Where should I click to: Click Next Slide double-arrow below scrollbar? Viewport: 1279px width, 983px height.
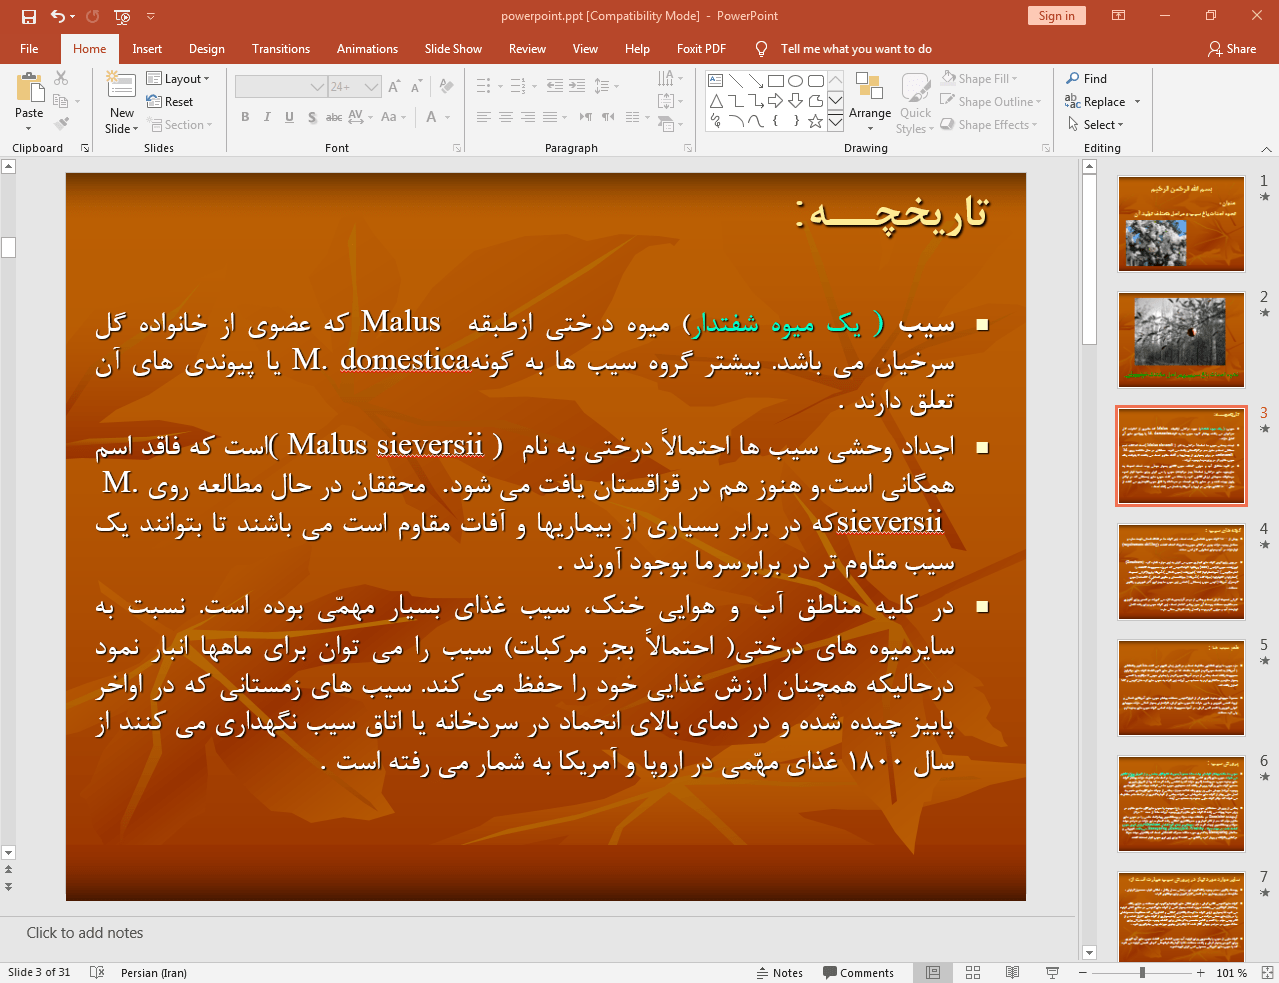pos(8,887)
